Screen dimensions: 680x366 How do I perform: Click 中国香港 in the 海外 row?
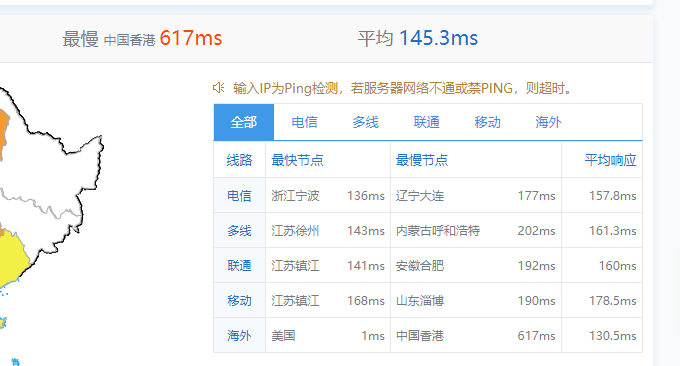[x=420, y=336]
